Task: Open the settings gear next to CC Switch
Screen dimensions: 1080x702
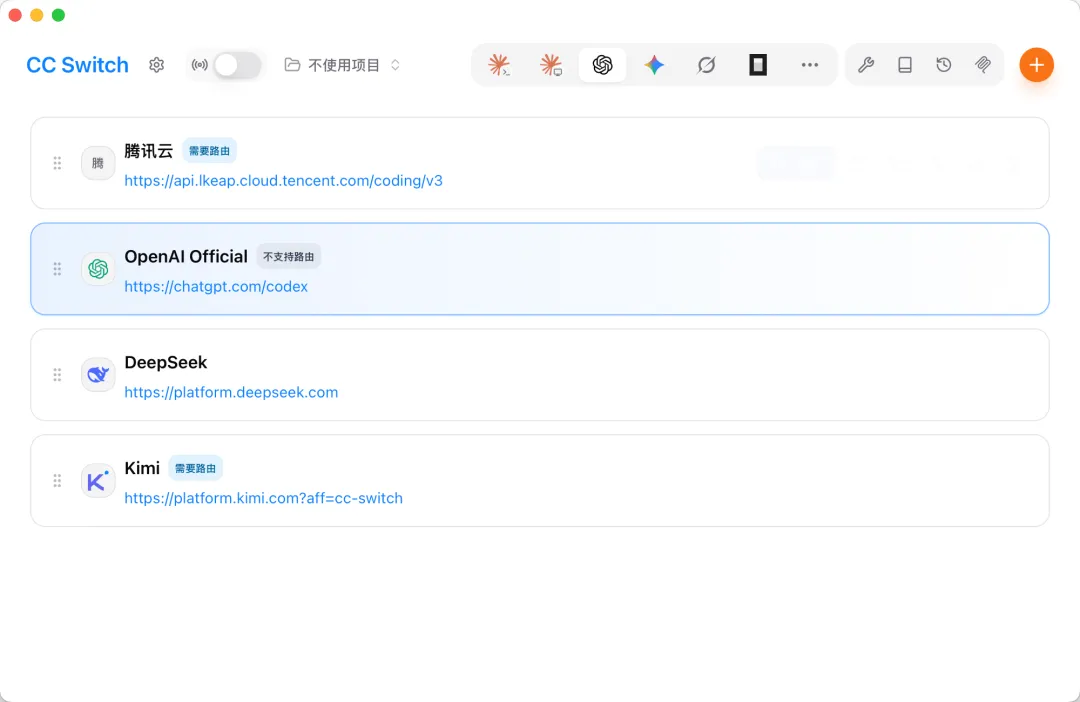Action: coord(156,65)
